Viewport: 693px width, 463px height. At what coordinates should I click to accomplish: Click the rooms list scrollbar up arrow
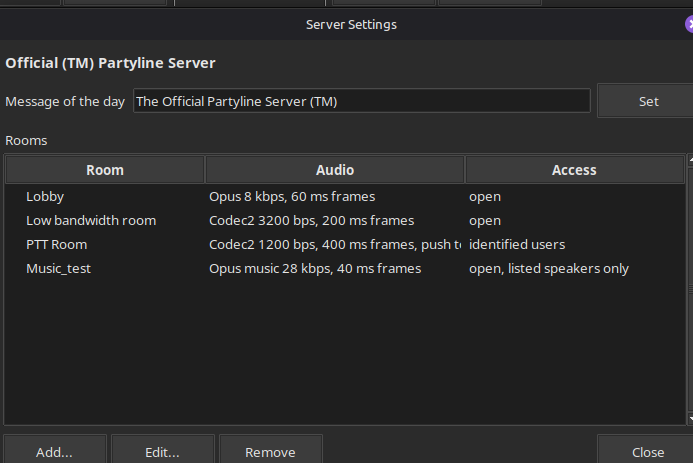690,160
